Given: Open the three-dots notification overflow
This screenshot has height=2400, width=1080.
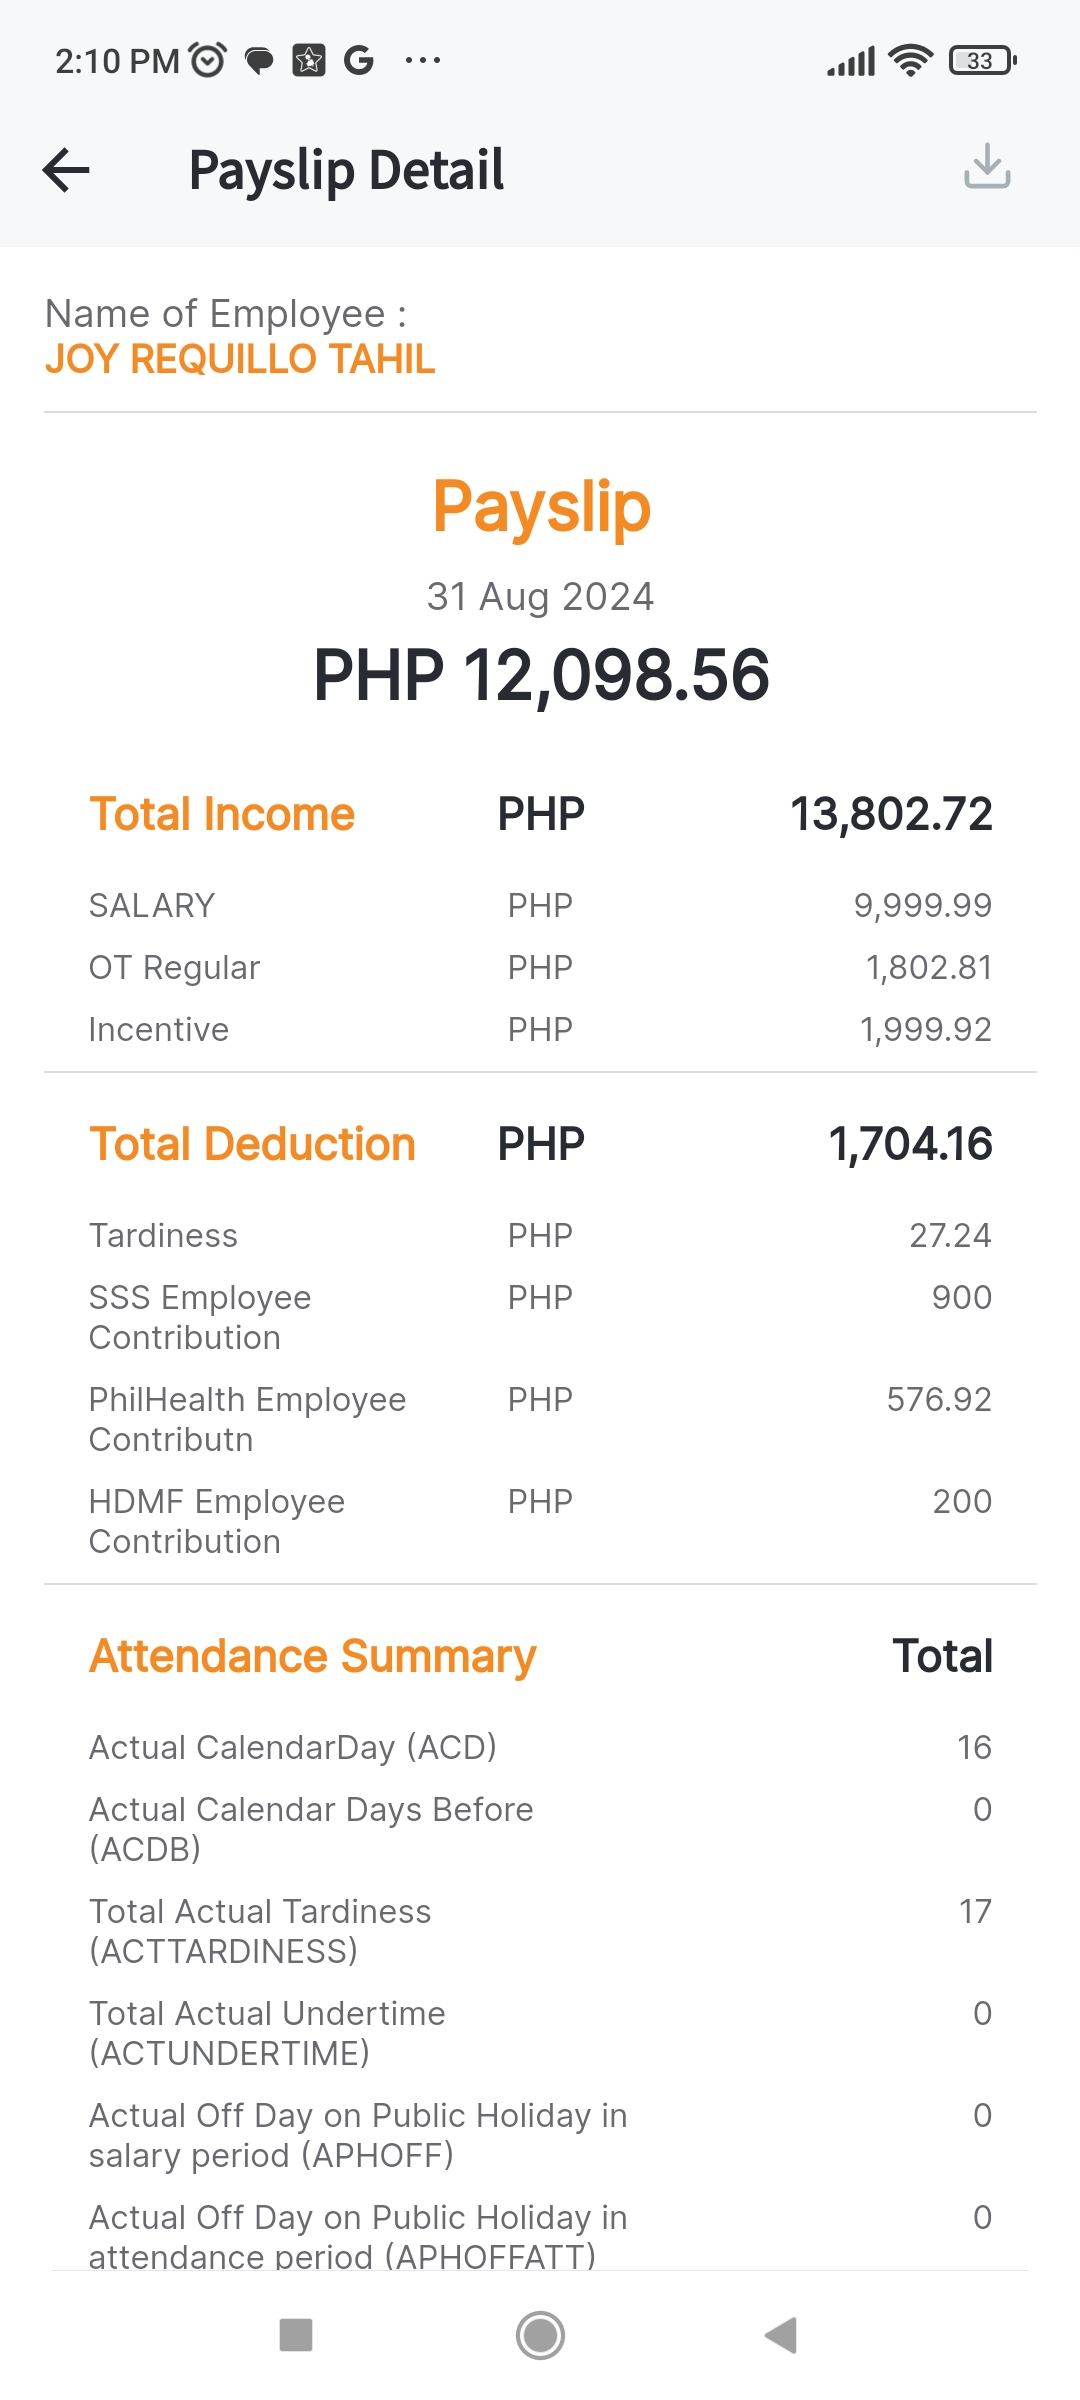Looking at the screenshot, I should [422, 61].
